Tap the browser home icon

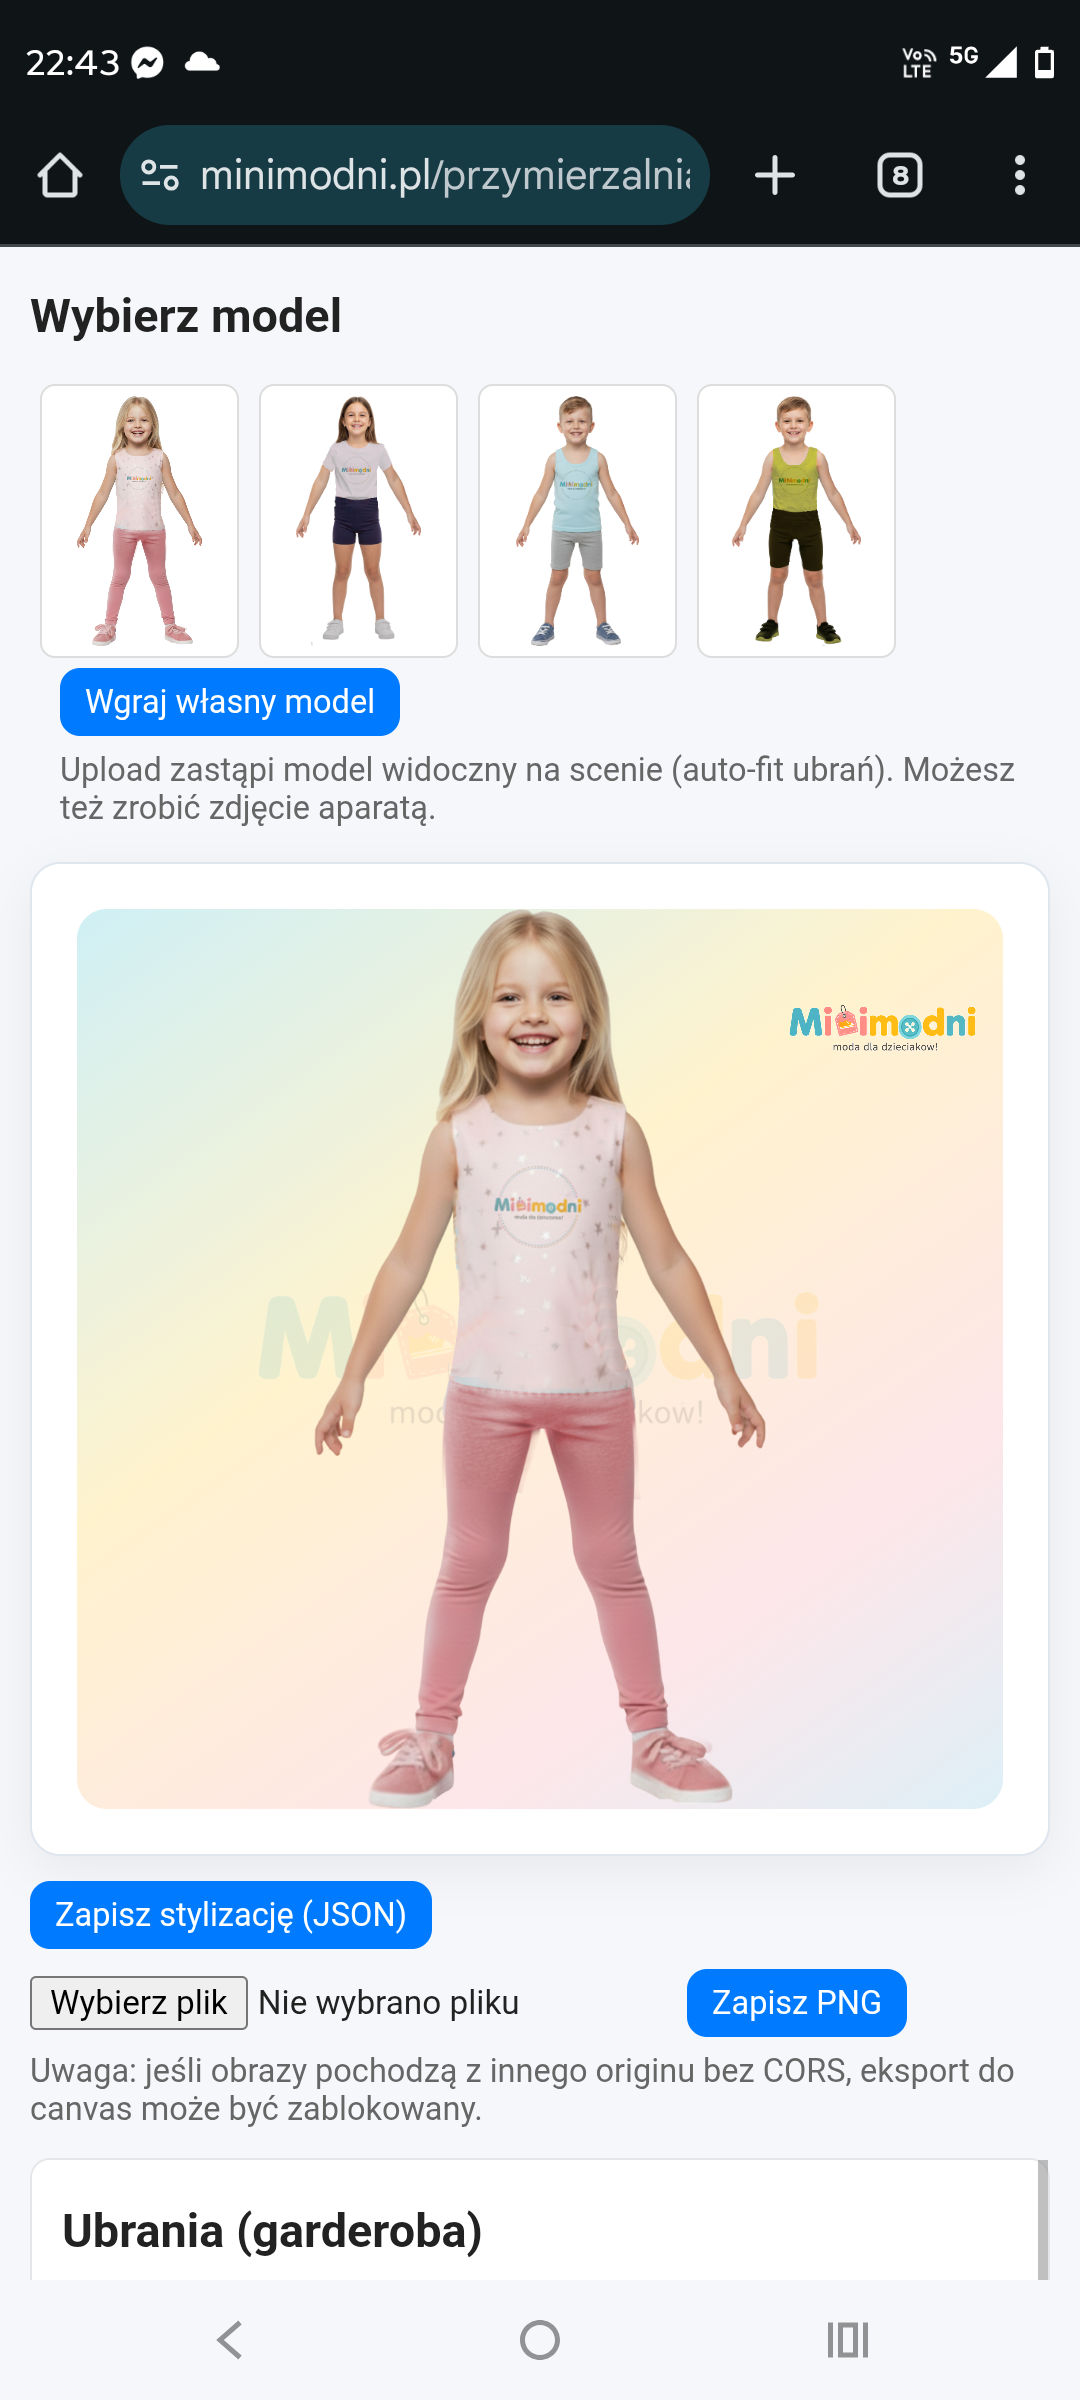pos(60,175)
